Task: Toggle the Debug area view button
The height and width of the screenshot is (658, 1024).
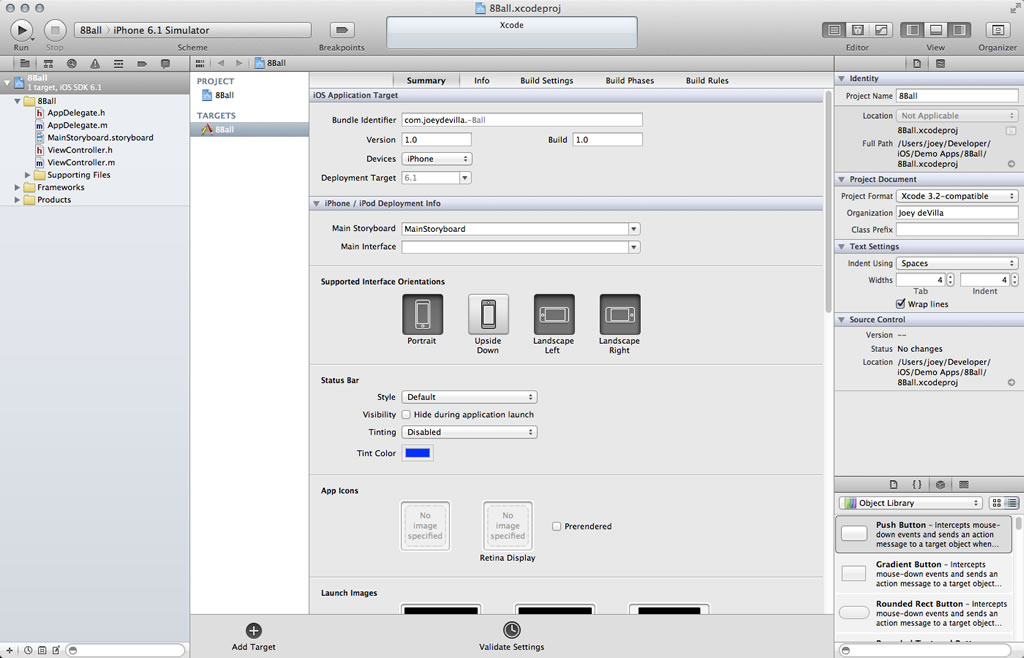Action: pos(936,30)
